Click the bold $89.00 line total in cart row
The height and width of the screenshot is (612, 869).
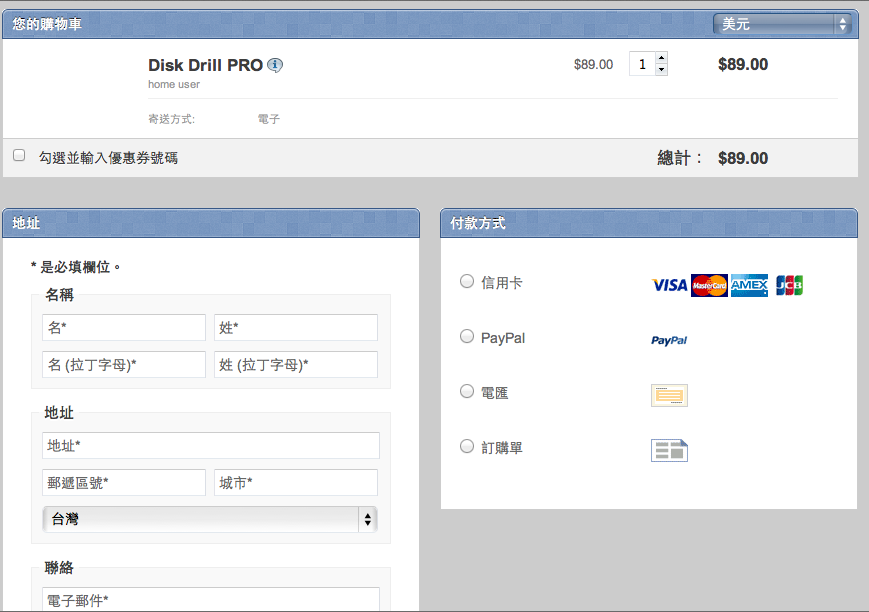point(743,64)
